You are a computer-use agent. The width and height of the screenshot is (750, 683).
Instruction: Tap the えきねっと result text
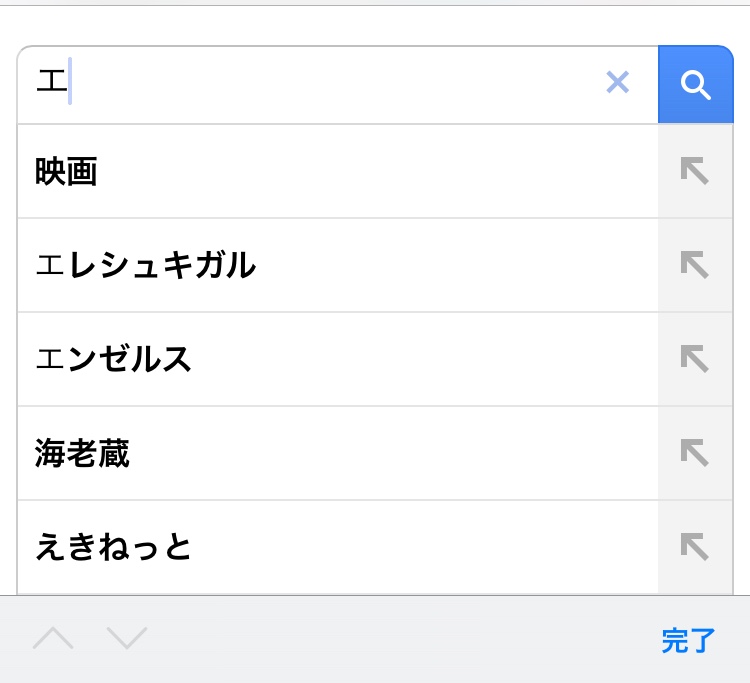click(113, 548)
